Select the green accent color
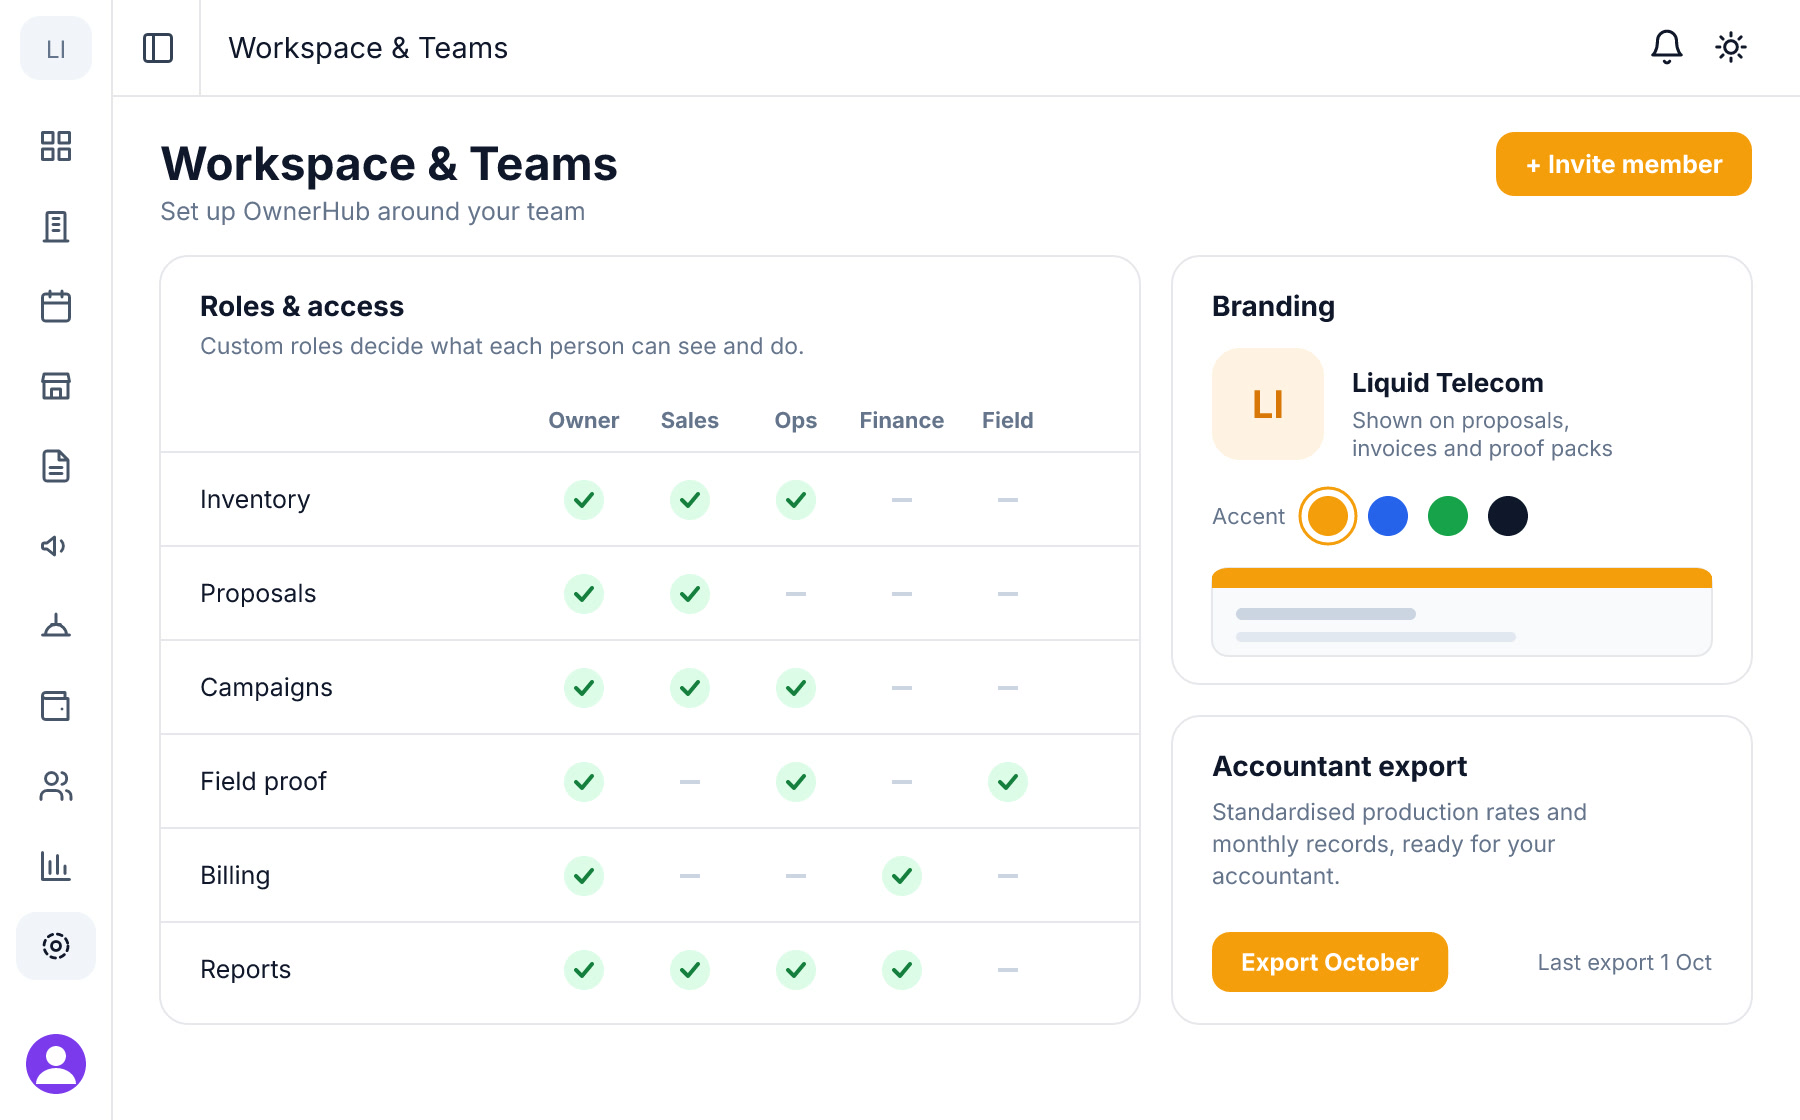 [x=1448, y=516]
